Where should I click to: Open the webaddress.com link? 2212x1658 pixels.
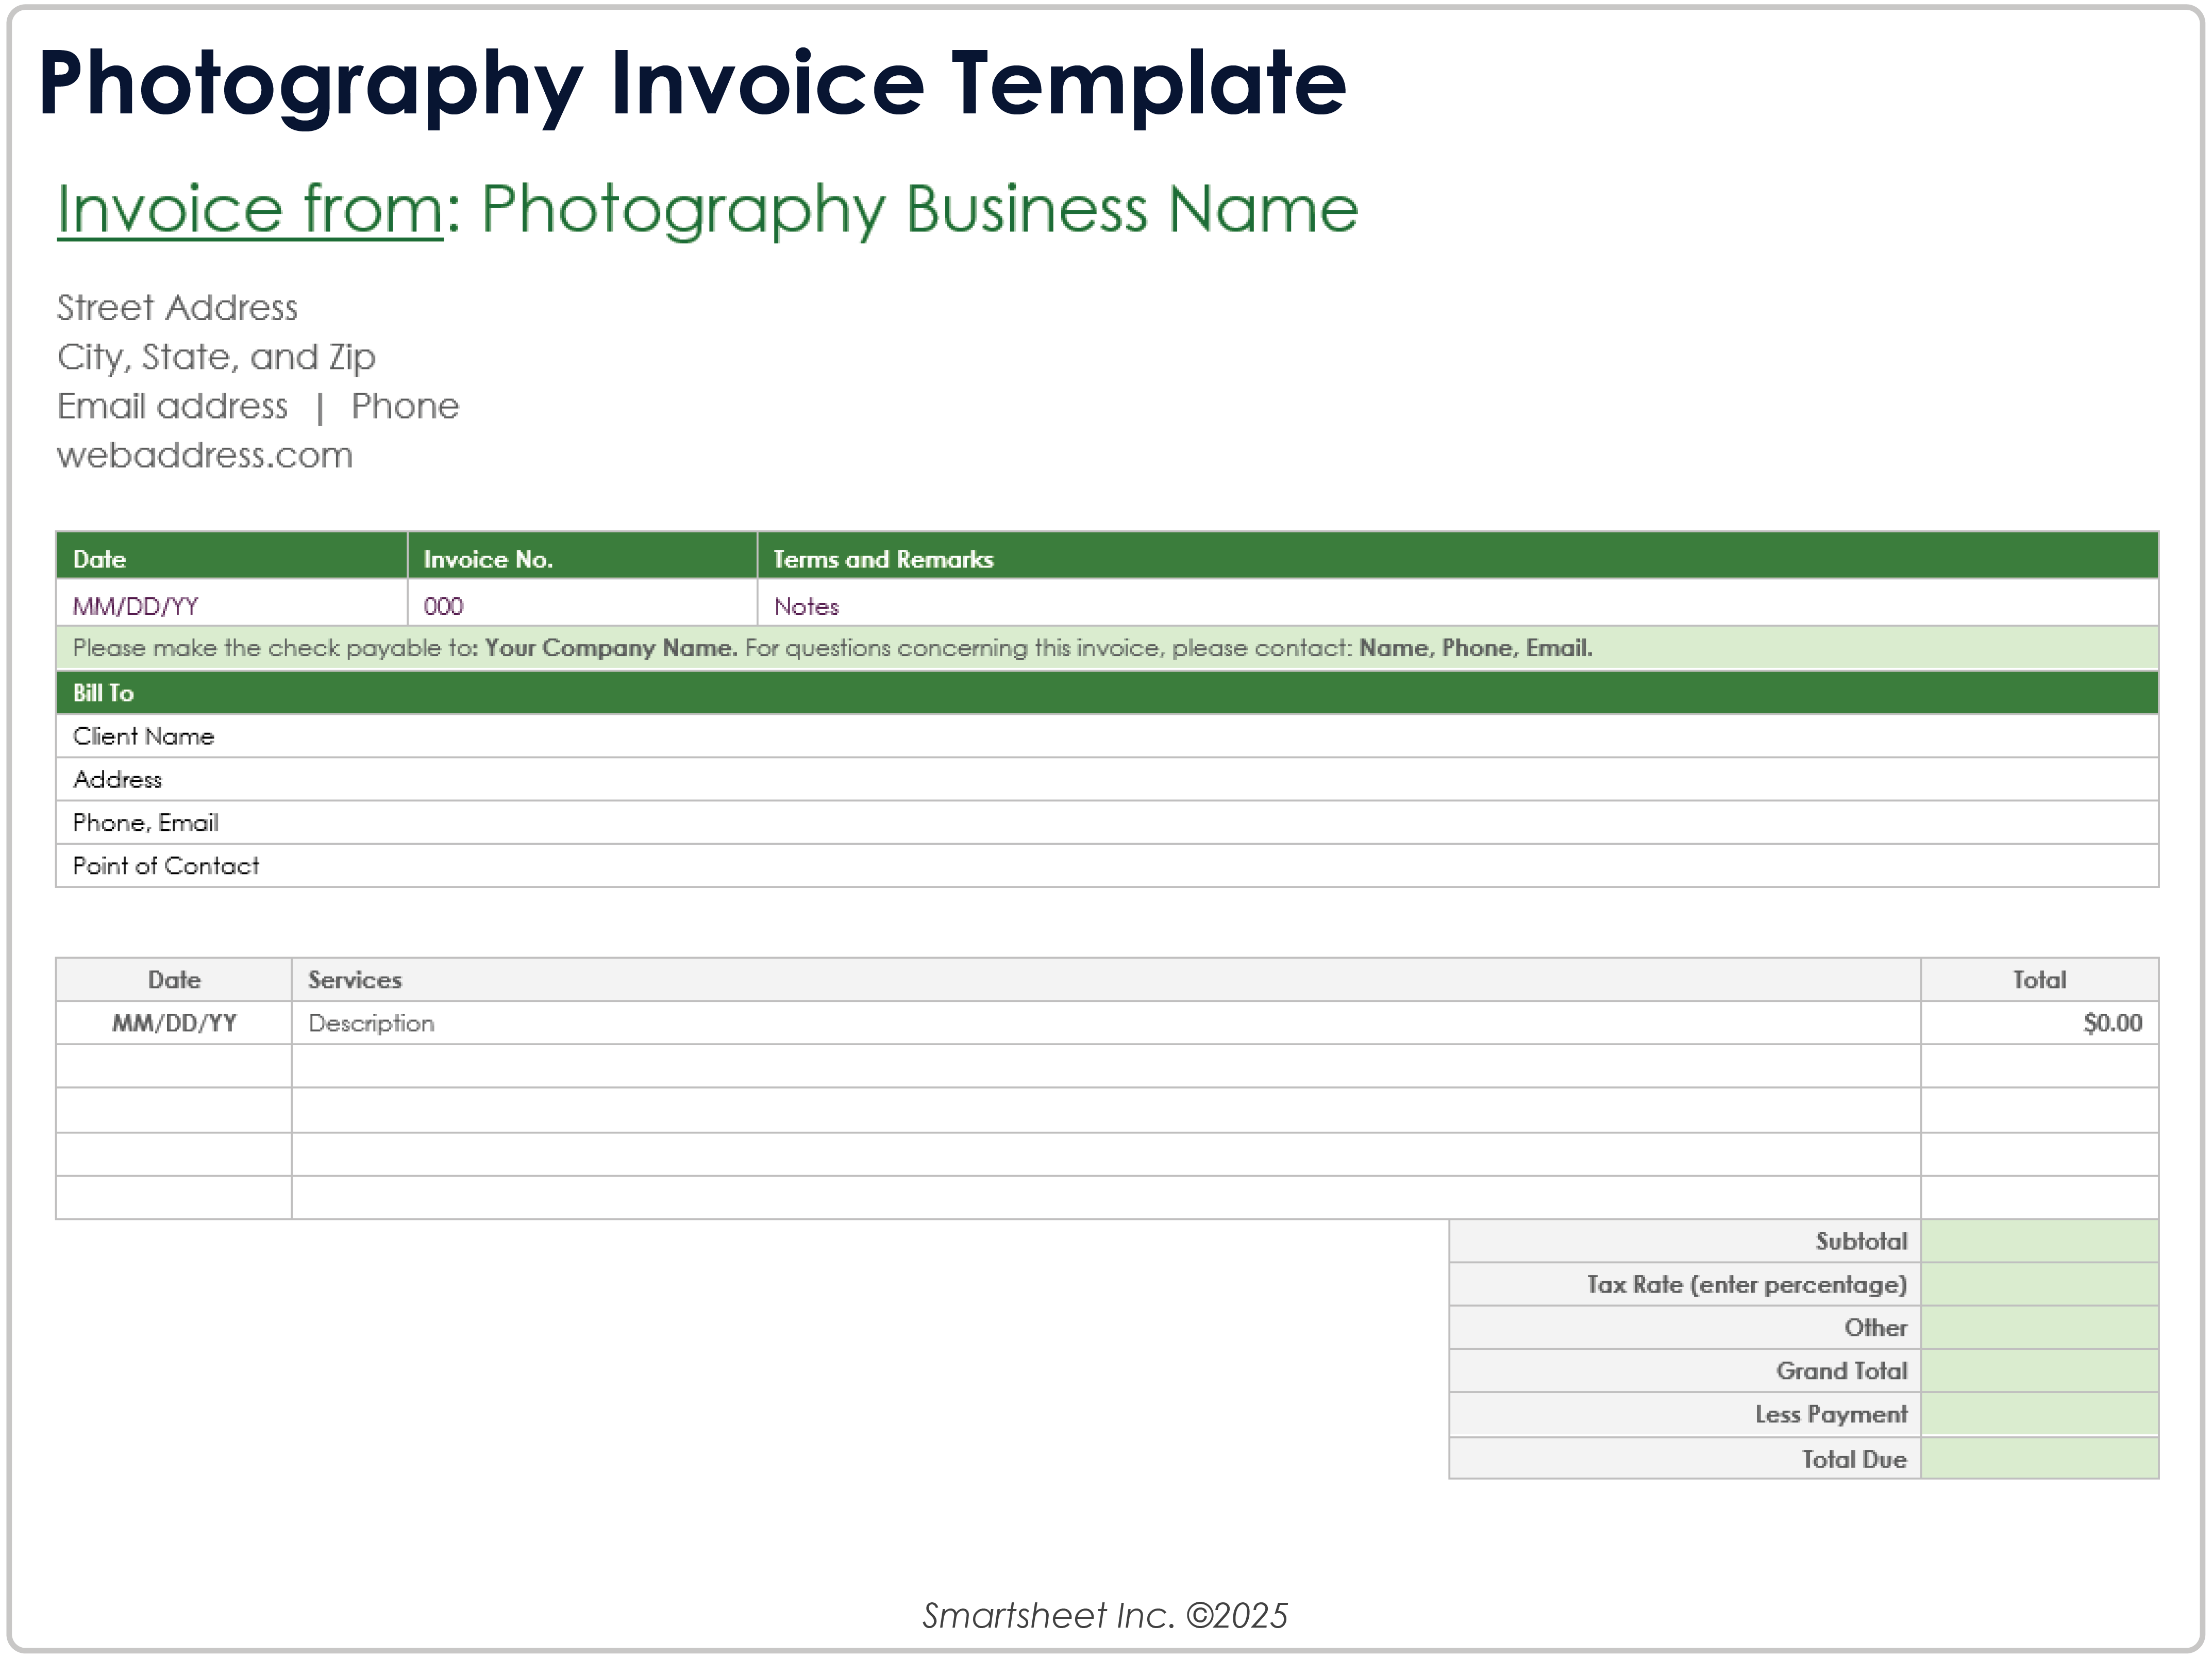coord(204,455)
